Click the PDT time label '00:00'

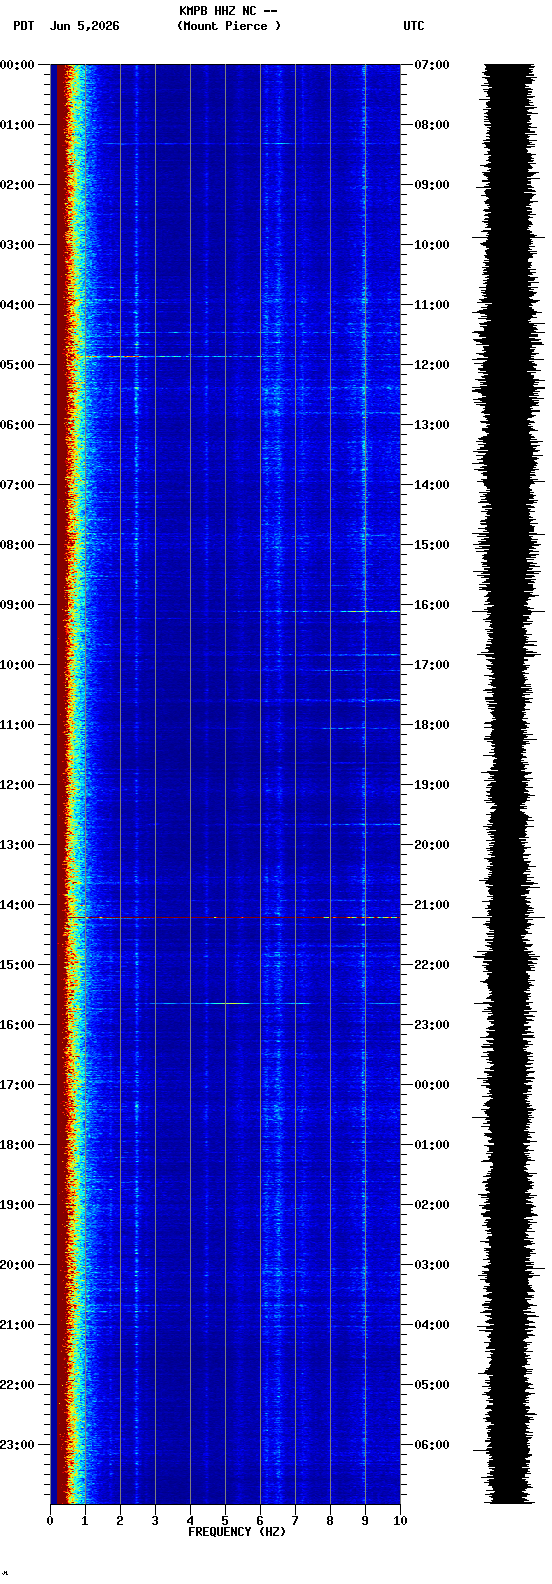17,65
